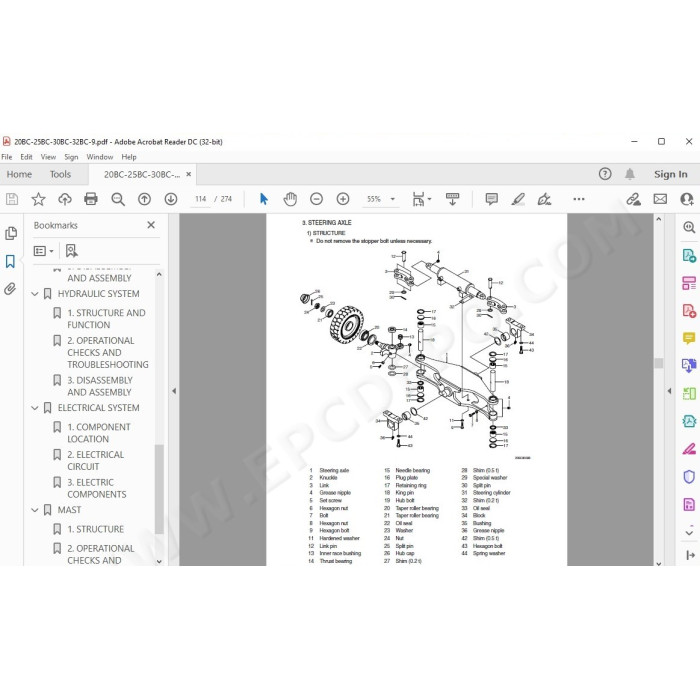Image resolution: width=700 pixels, height=700 pixels.
Task: Toggle the Page Thumbnails panel icon
Action: [10, 233]
